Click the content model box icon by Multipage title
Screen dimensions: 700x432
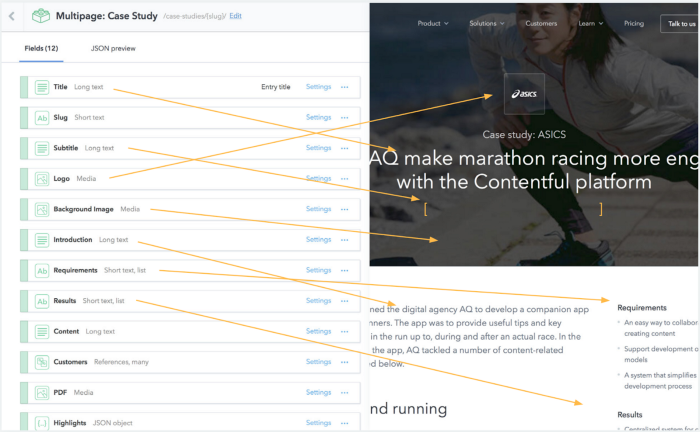[x=41, y=16]
